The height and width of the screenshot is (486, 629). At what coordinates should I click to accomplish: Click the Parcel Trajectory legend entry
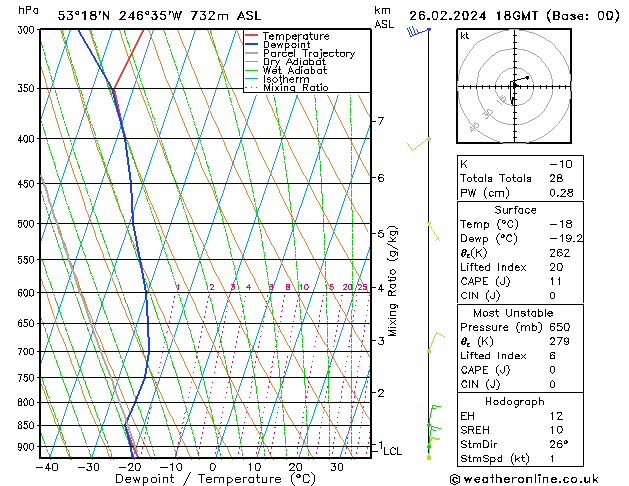coord(309,53)
